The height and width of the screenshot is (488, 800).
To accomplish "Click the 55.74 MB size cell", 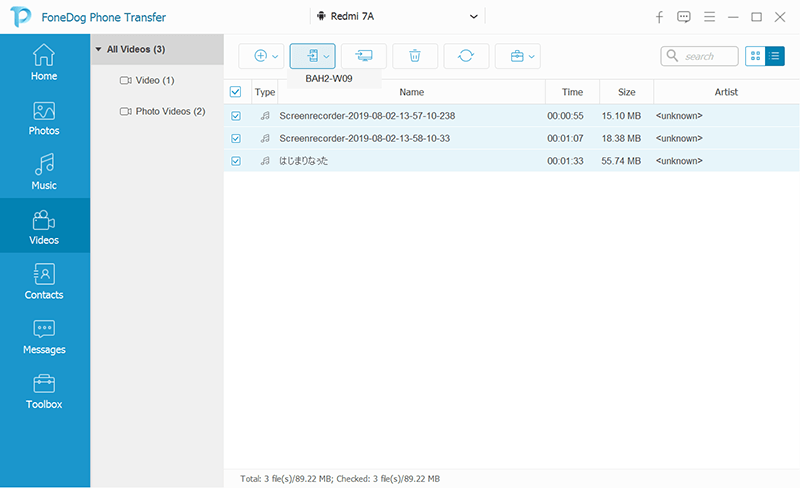I will coord(621,161).
